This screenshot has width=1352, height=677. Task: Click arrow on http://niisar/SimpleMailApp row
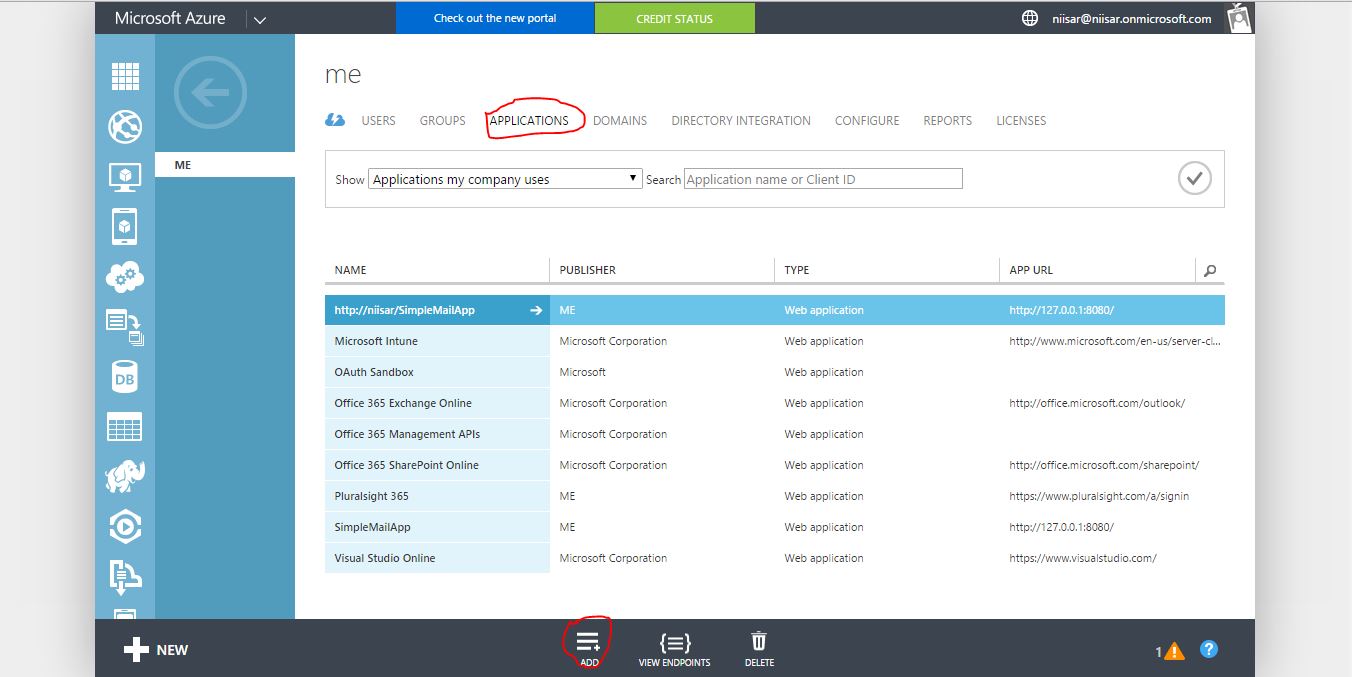point(536,310)
